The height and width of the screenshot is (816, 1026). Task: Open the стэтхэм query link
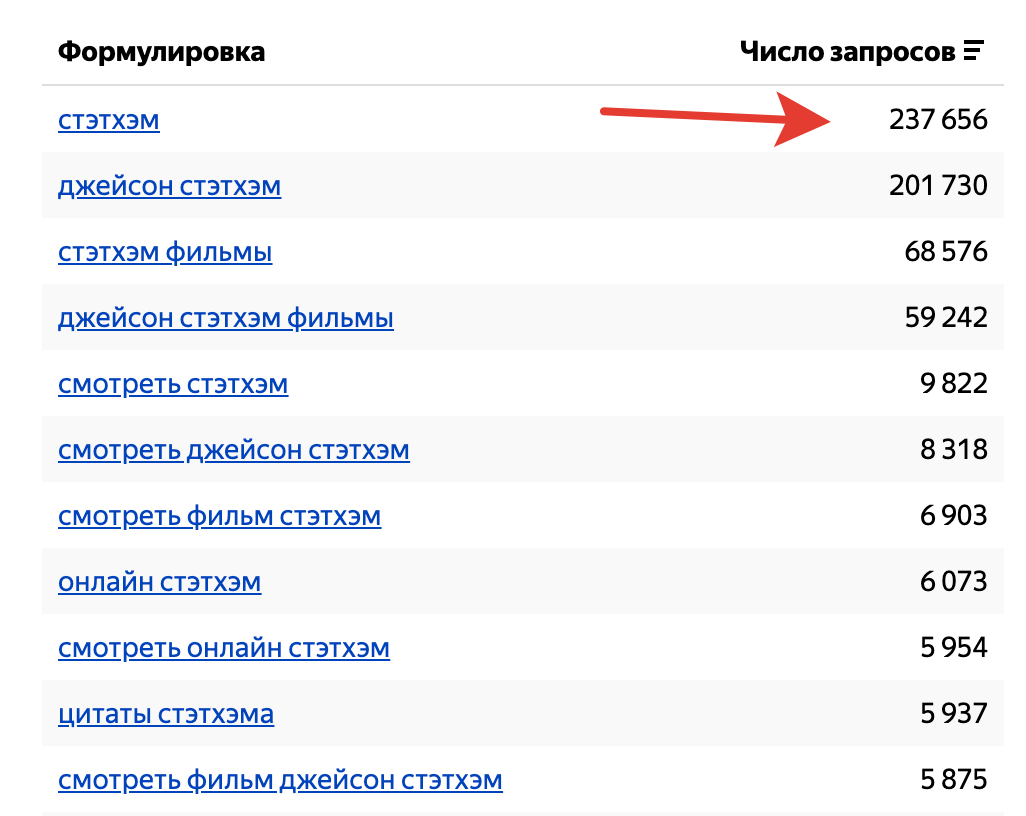point(109,121)
